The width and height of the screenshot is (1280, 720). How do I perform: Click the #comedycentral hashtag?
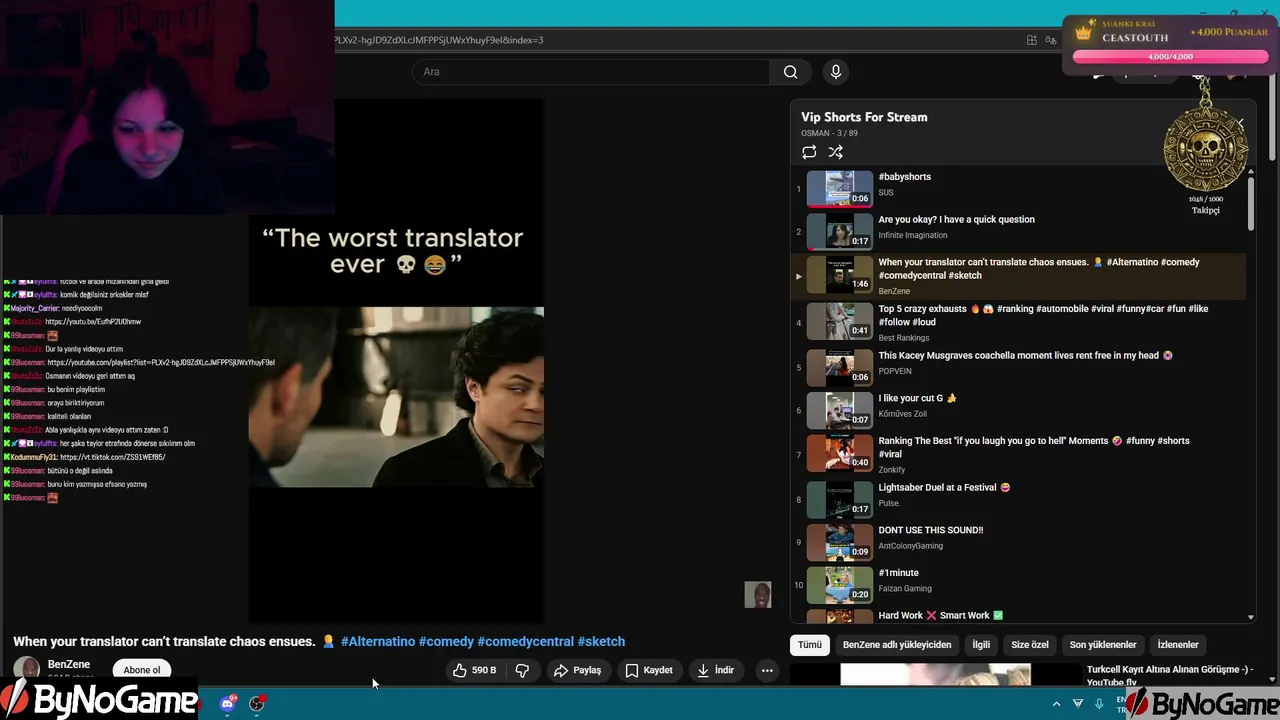[525, 641]
